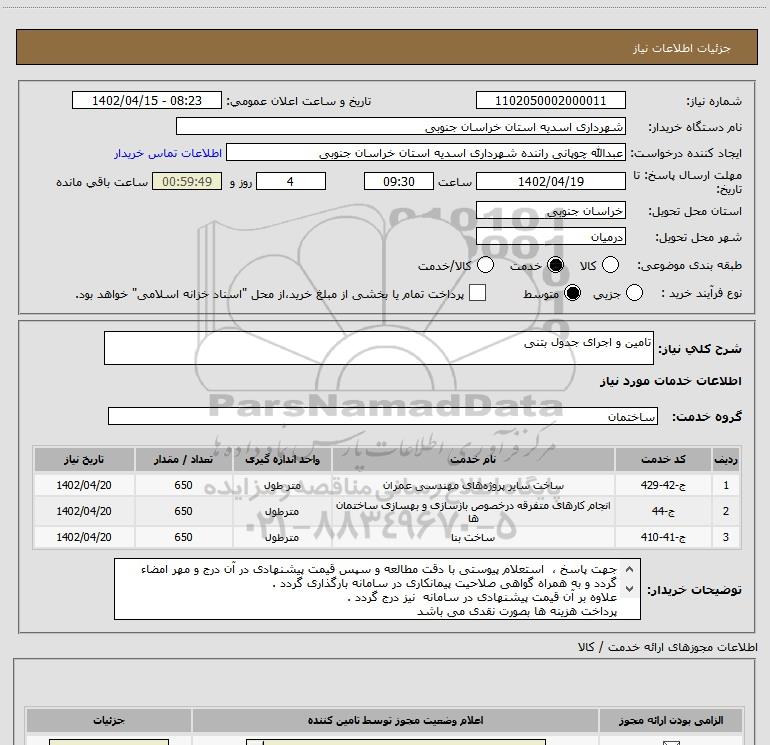
Task: Click service code ج-44
Action: (663, 511)
